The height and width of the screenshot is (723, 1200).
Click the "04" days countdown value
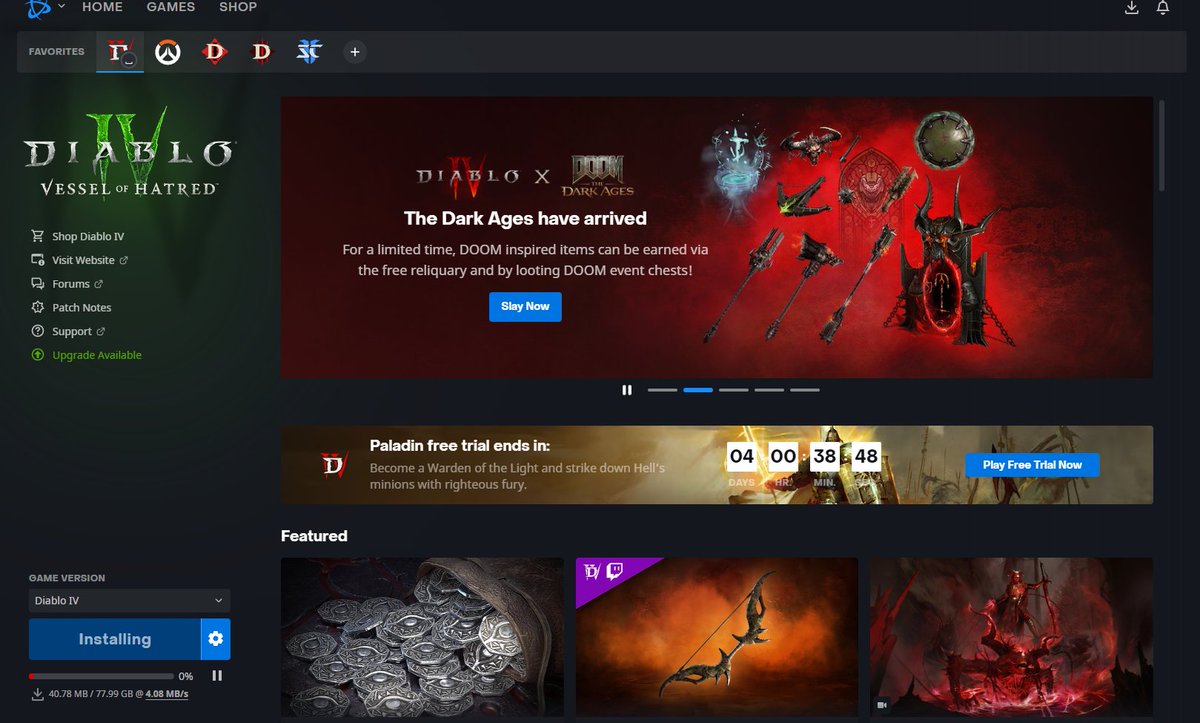click(x=741, y=457)
